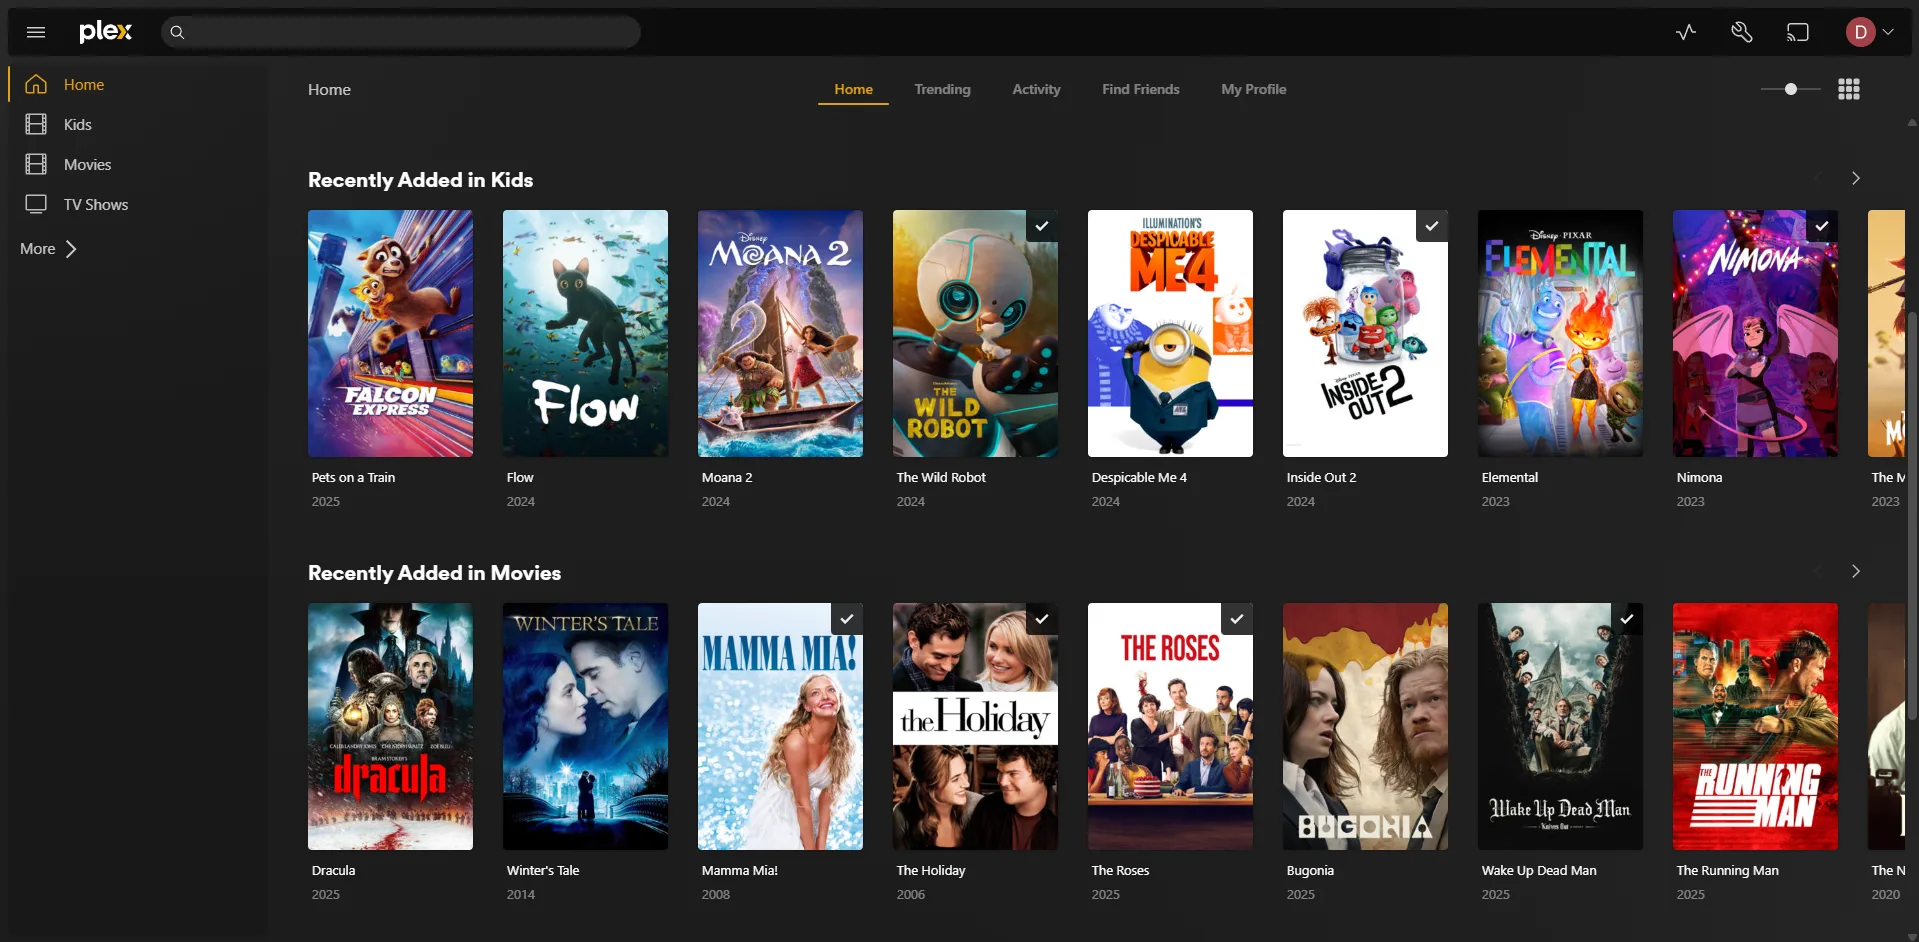The width and height of the screenshot is (1919, 942).
Task: Click The Running Man title text
Action: click(1727, 870)
